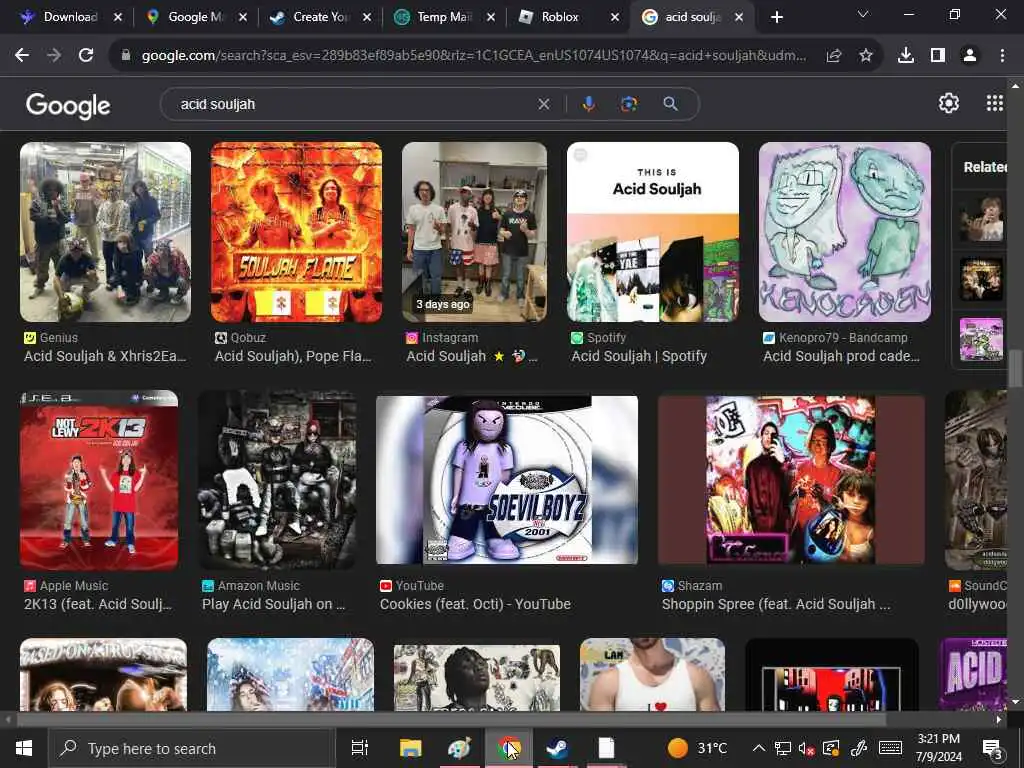The height and width of the screenshot is (768, 1024).
Task: Open the Kenopro79 Bandcamp cartoon artwork
Action: pos(844,232)
